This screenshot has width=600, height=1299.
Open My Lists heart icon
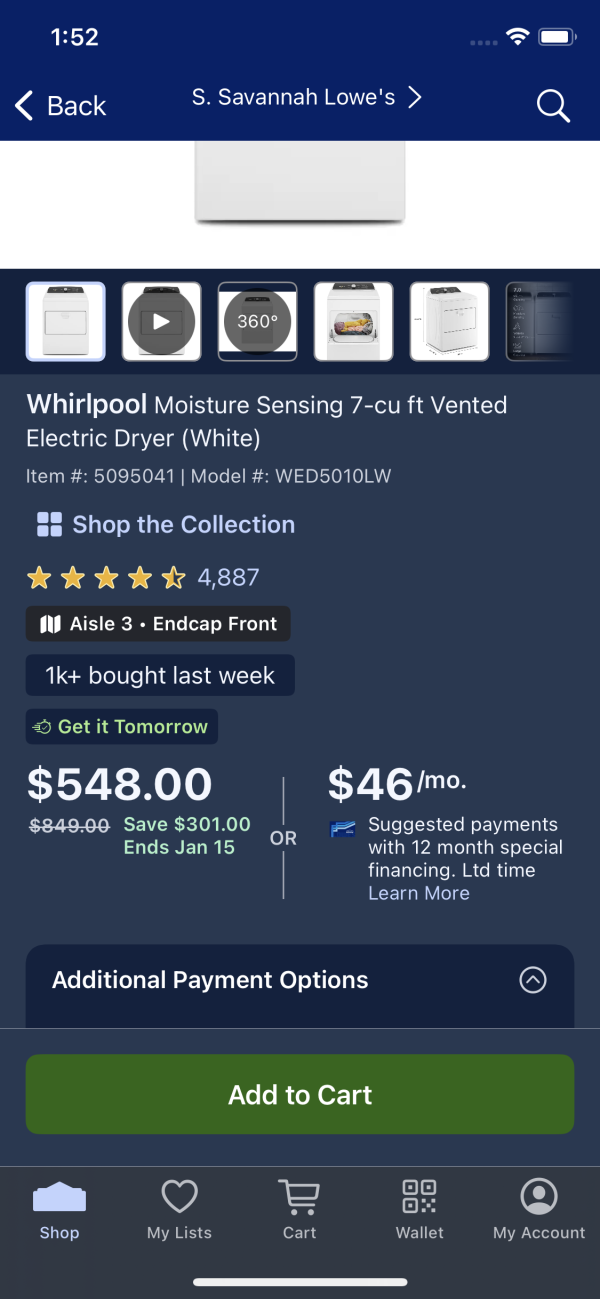(179, 1196)
